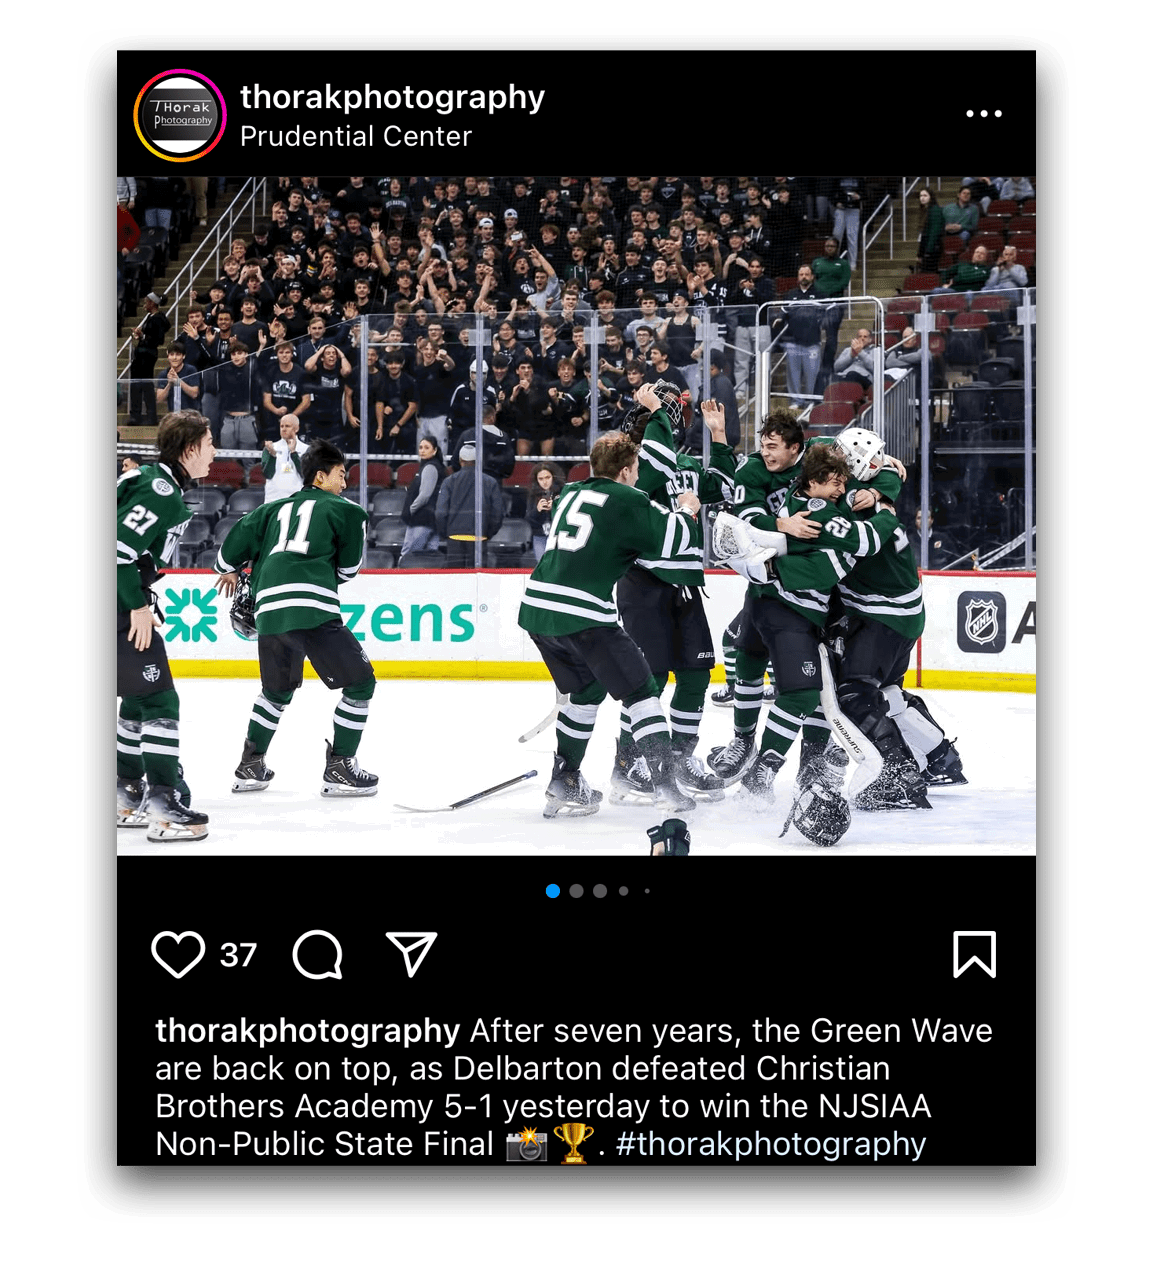Open the Prudential Center location link
Screen dimensions: 1153x1288
355,136
